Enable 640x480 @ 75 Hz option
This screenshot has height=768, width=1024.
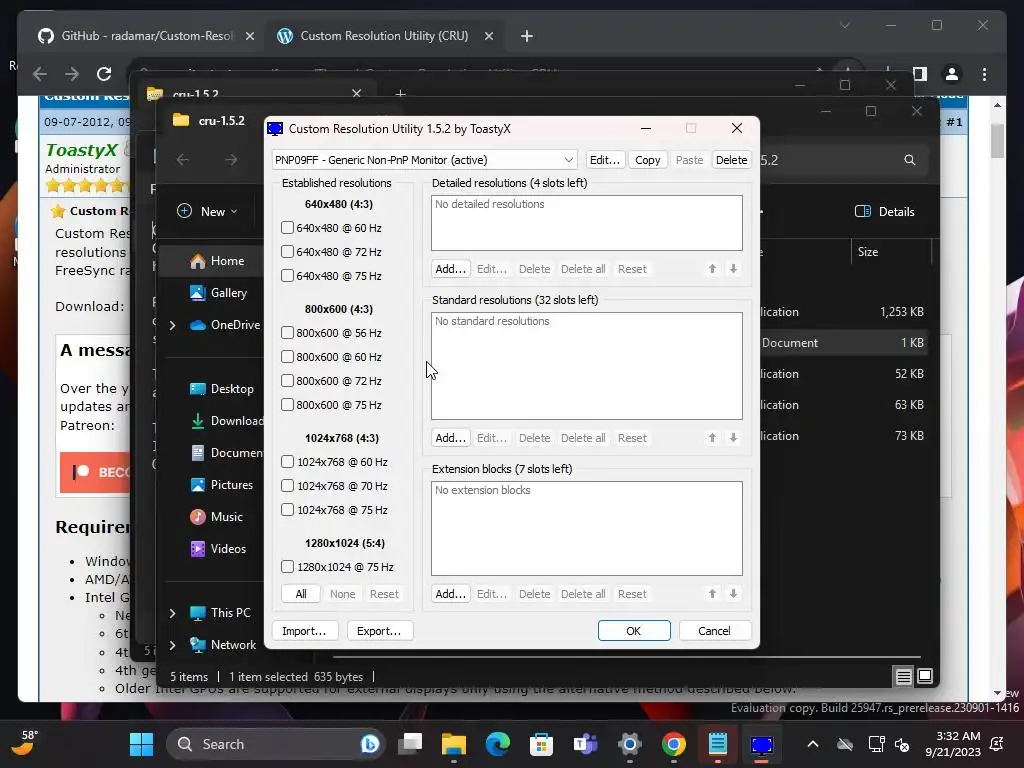click(x=287, y=276)
